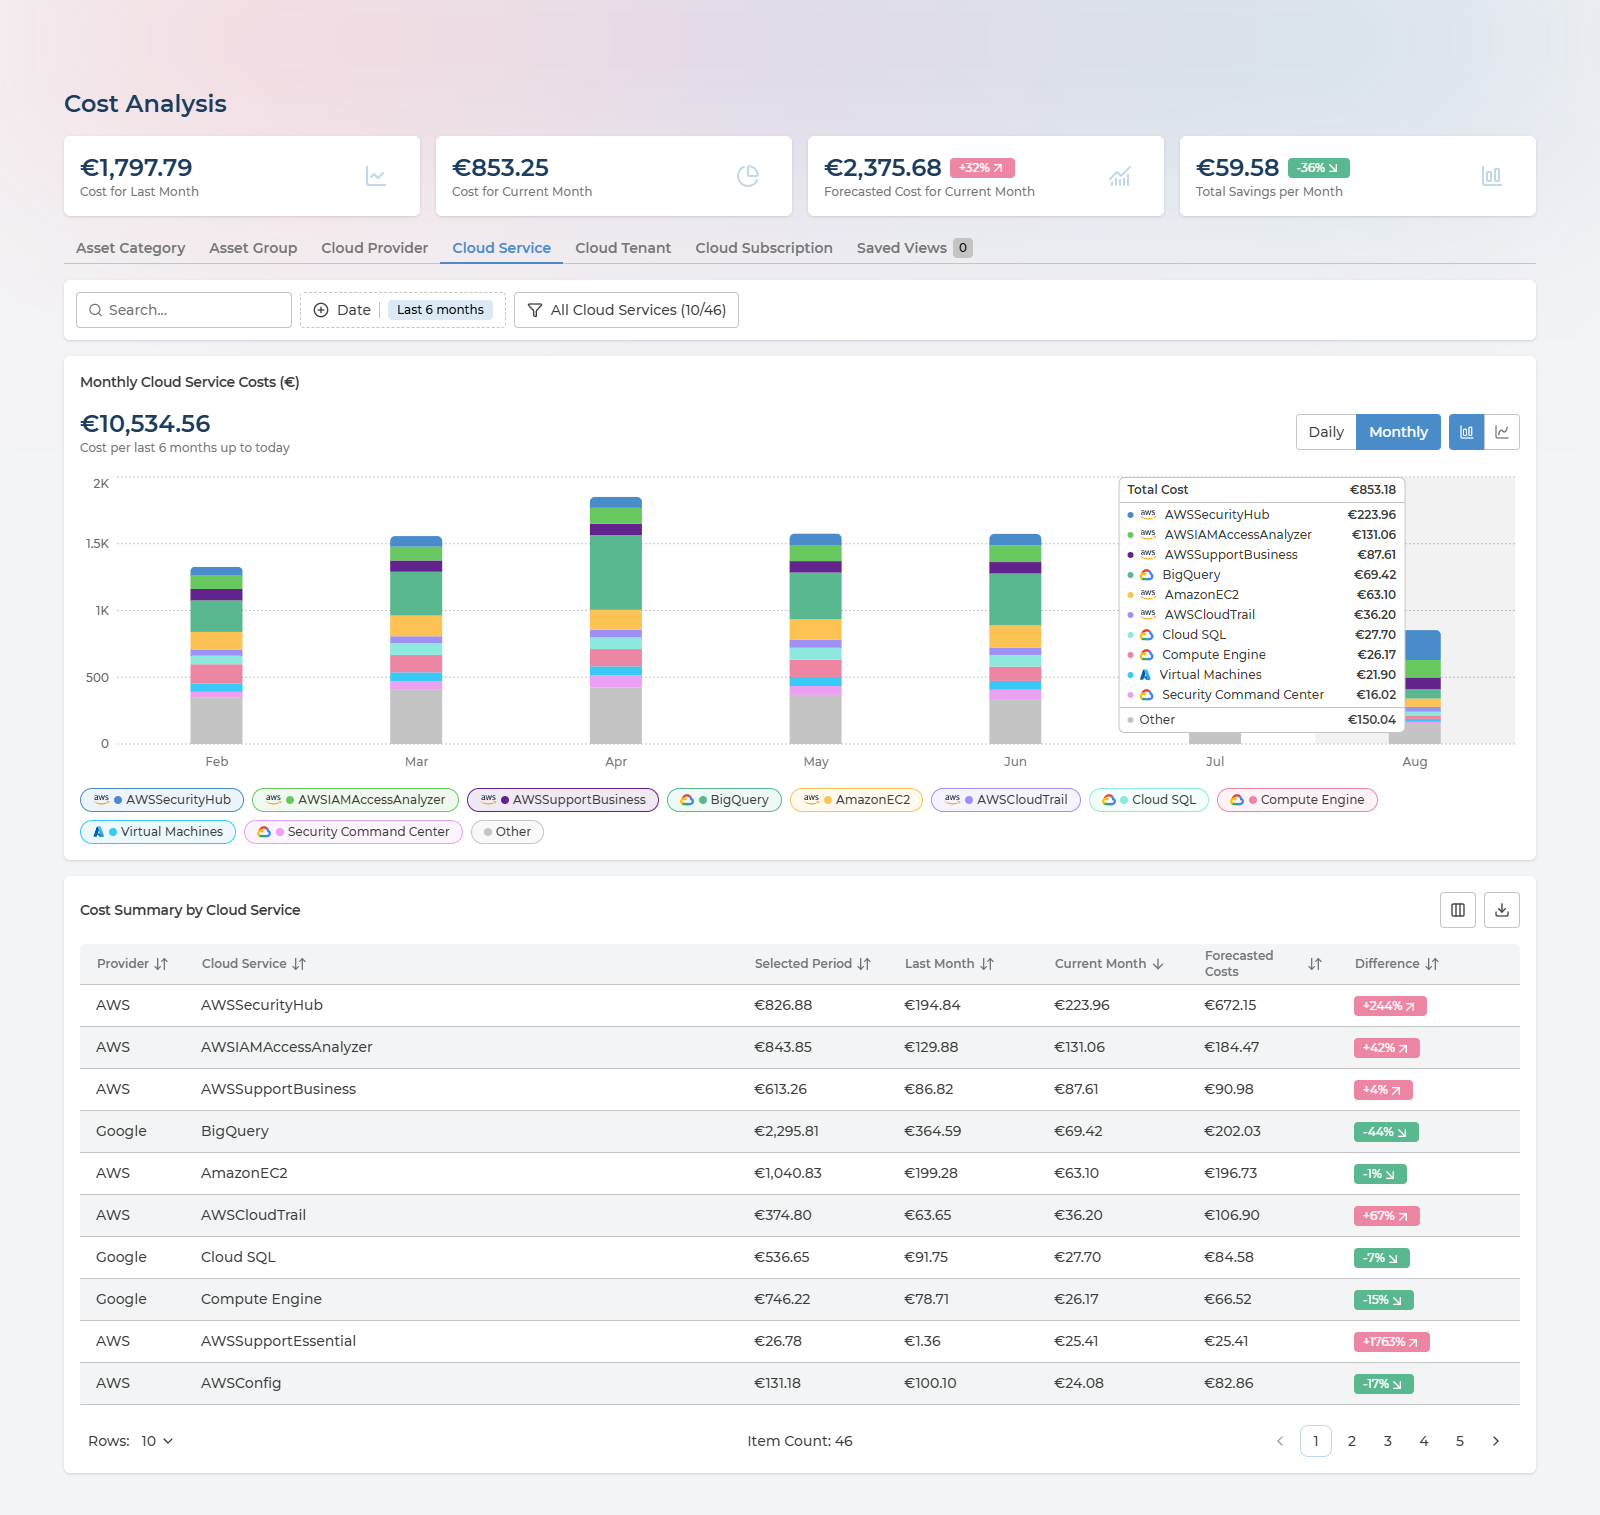Go to page 4

1424,1441
